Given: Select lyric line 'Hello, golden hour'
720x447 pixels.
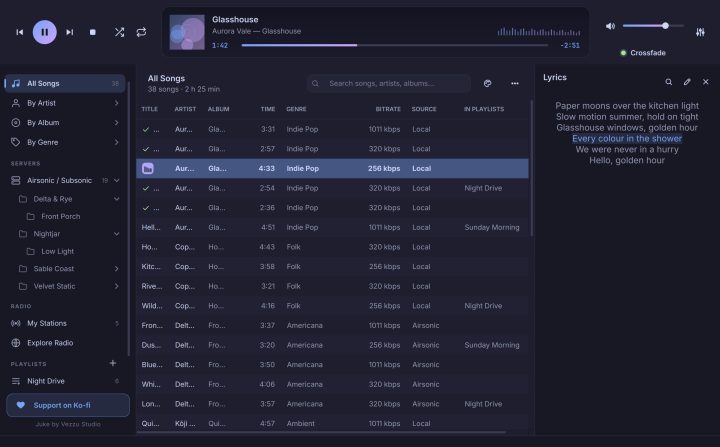Looking at the screenshot, I should [627, 160].
